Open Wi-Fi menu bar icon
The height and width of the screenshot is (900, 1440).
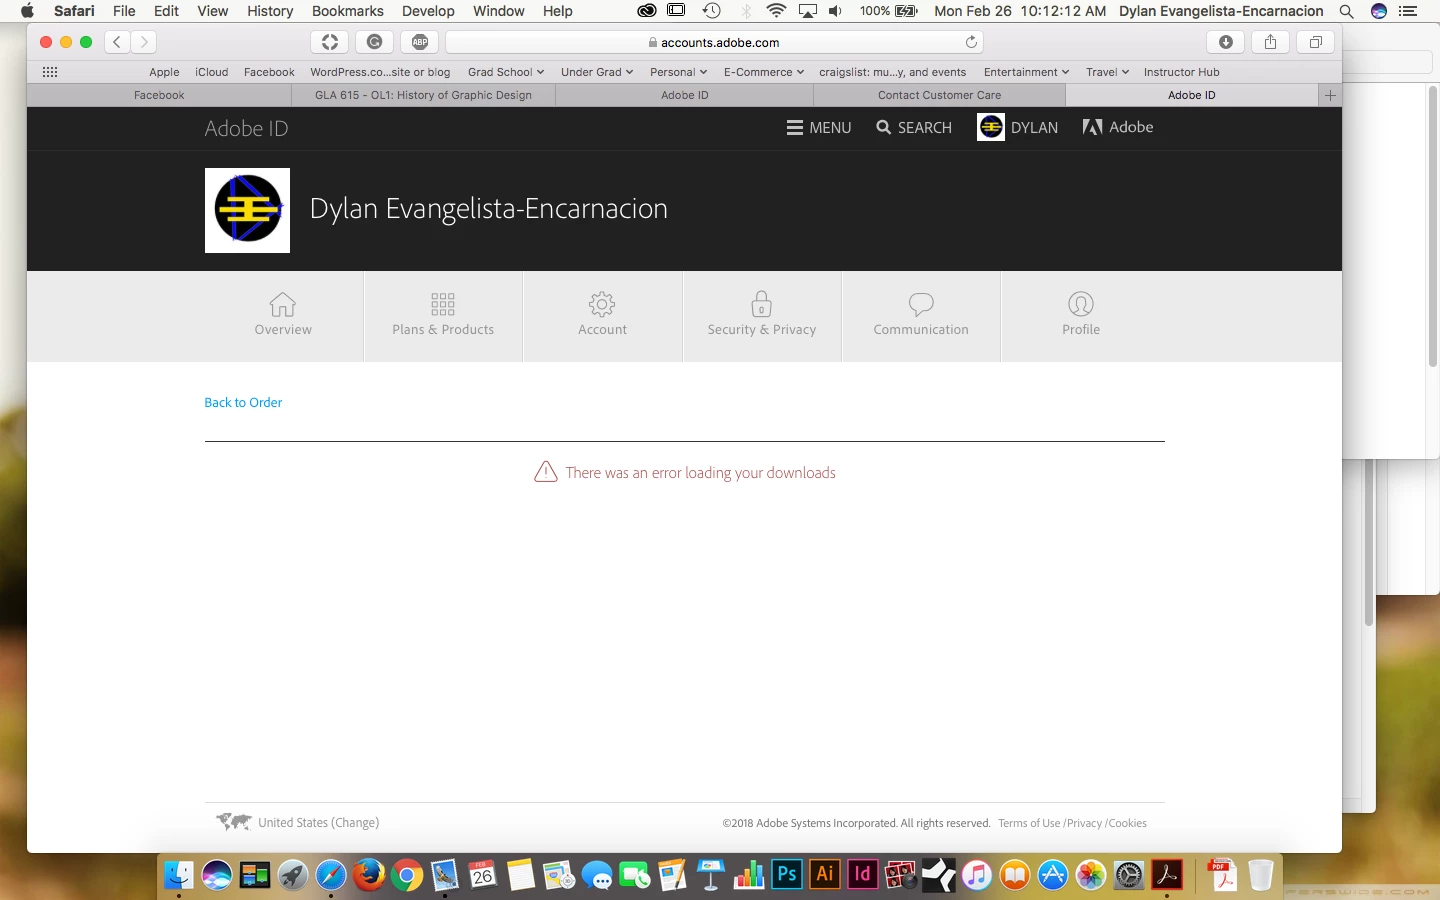[776, 11]
